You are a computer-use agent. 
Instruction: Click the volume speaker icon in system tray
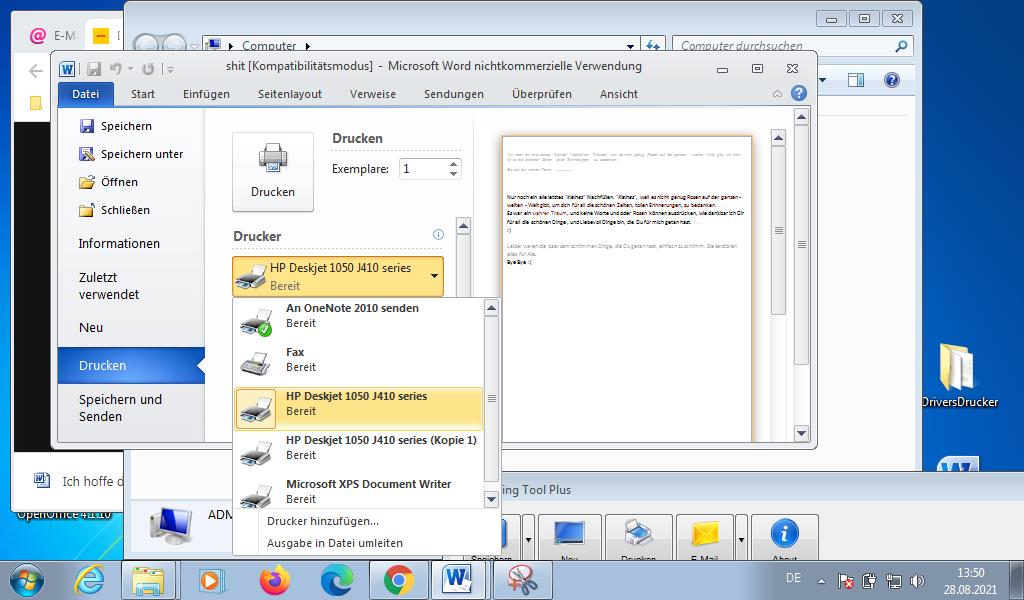[918, 580]
